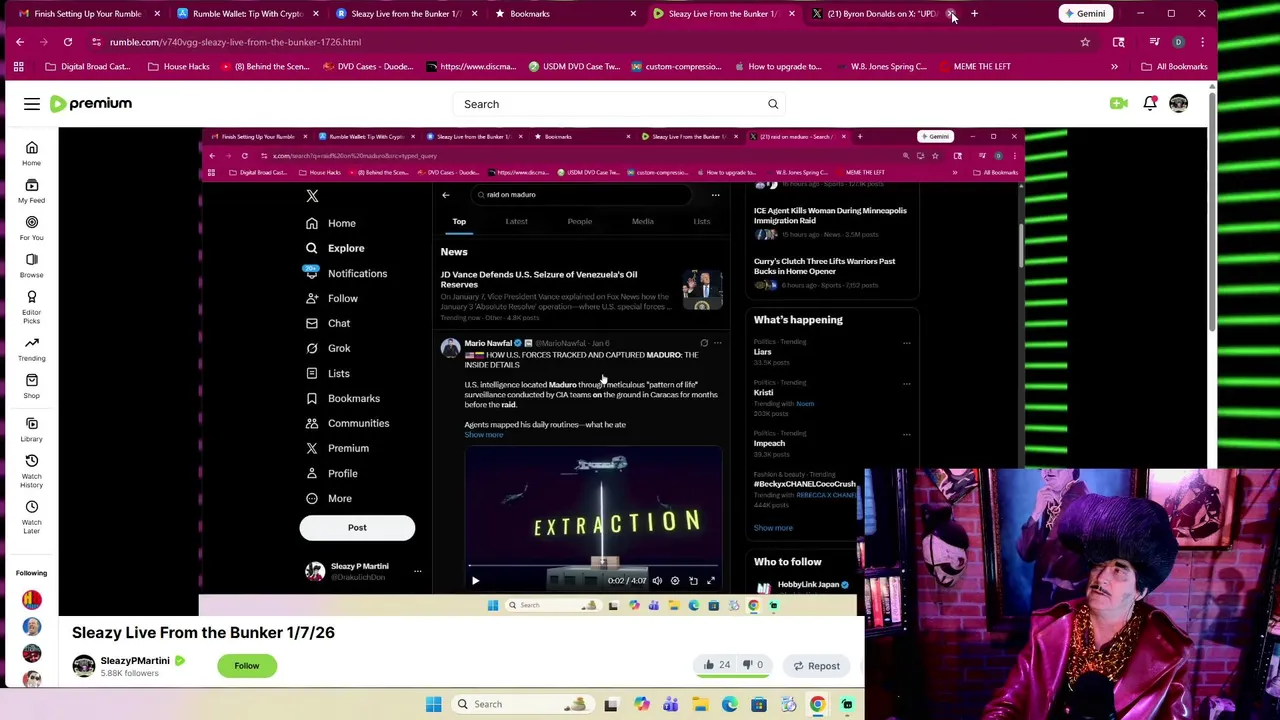Open Behind the Scenes YouTube bookmark
The height and width of the screenshot is (720, 1280).
[x=265, y=66]
